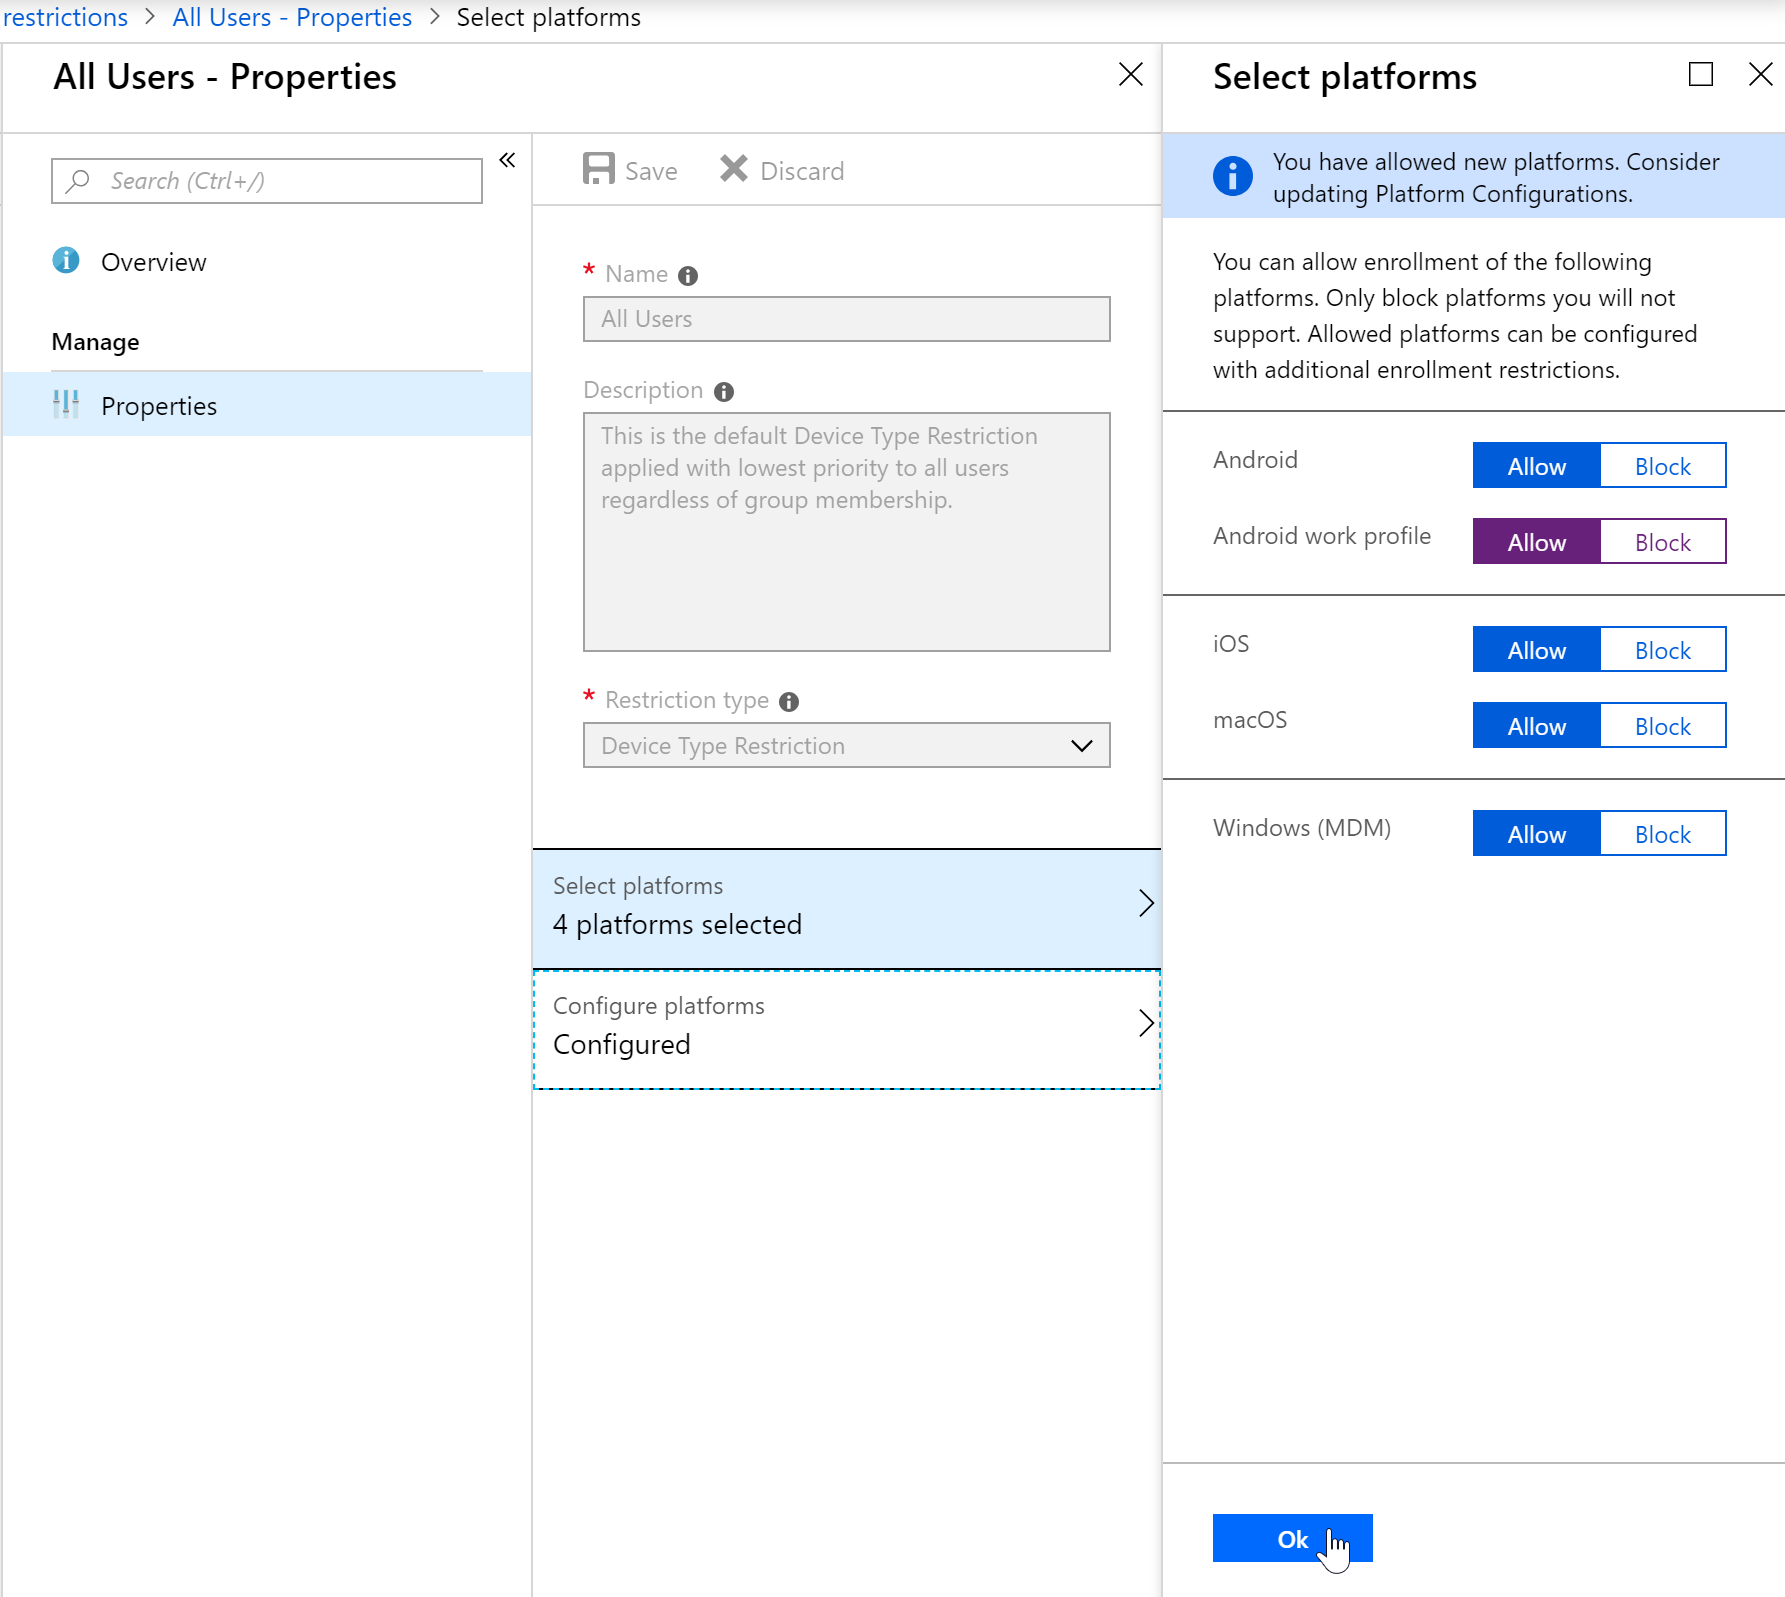Open Configure platforms row
This screenshot has height=1597, width=1785.
(x=846, y=1027)
